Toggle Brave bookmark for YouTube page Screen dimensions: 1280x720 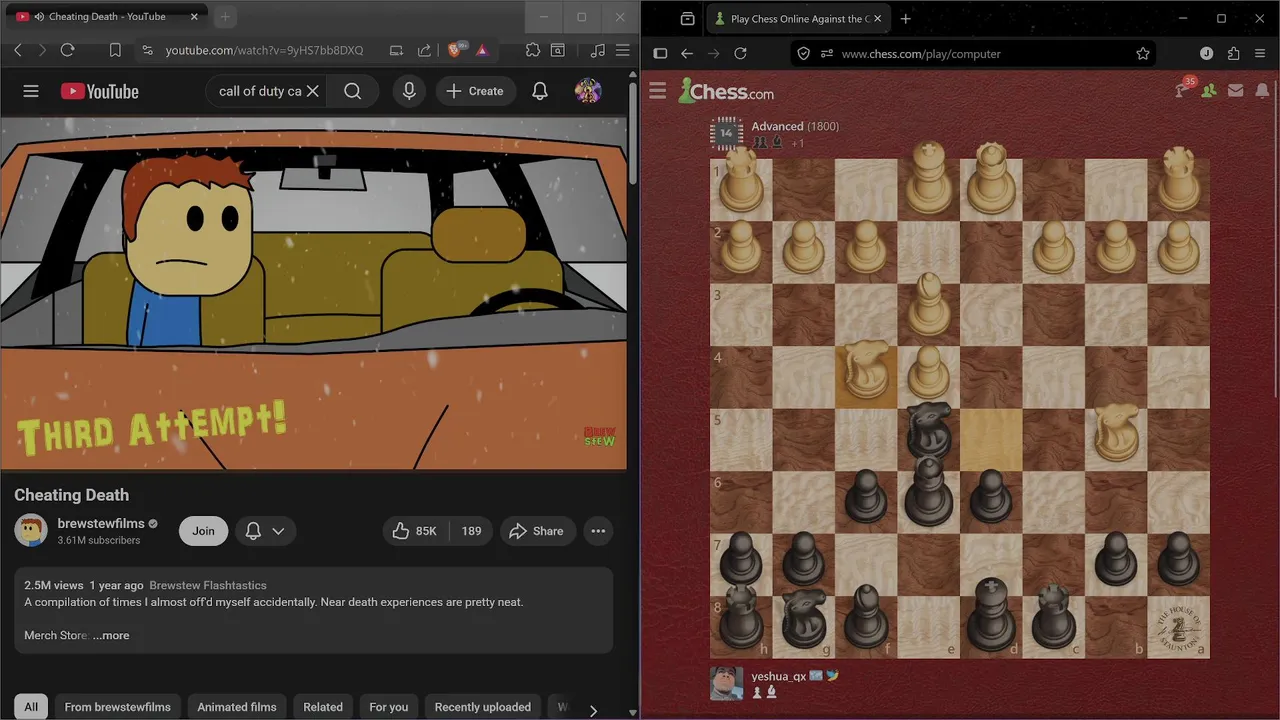pos(115,50)
